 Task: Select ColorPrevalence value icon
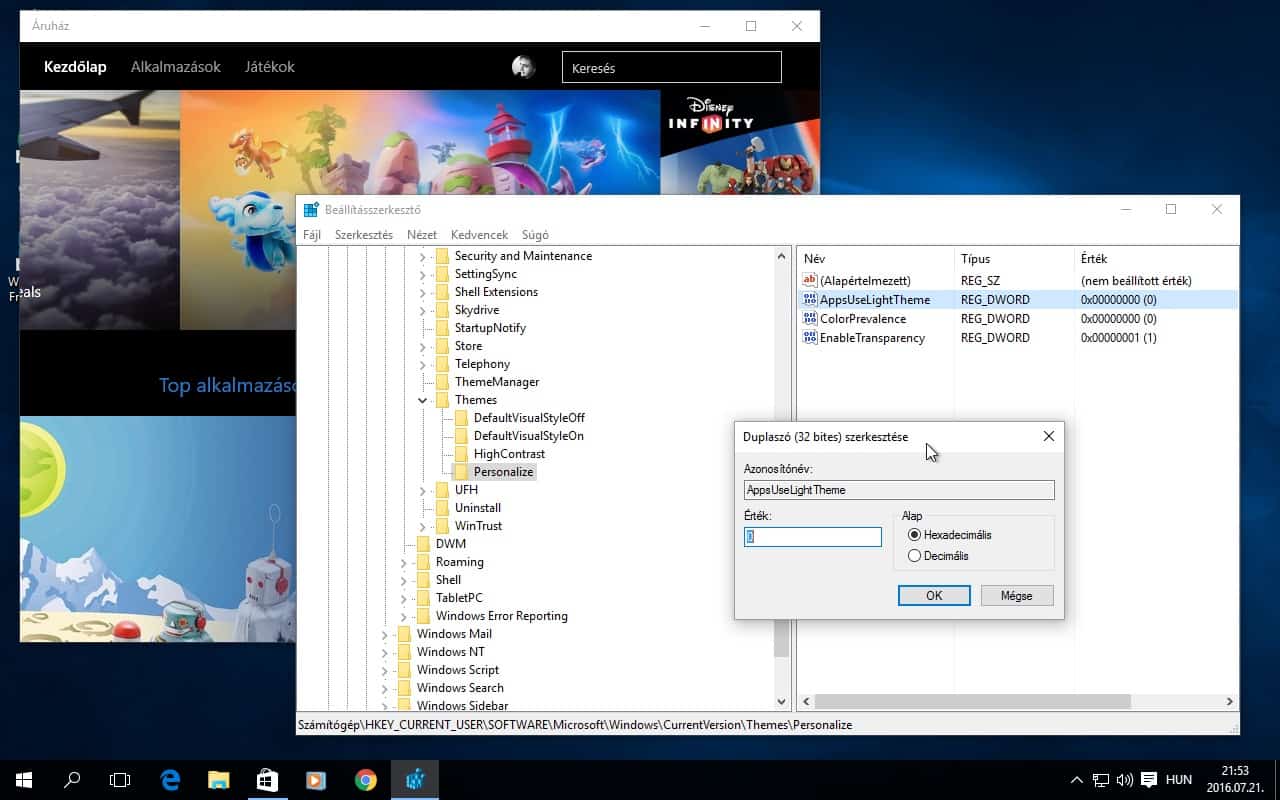click(x=810, y=319)
